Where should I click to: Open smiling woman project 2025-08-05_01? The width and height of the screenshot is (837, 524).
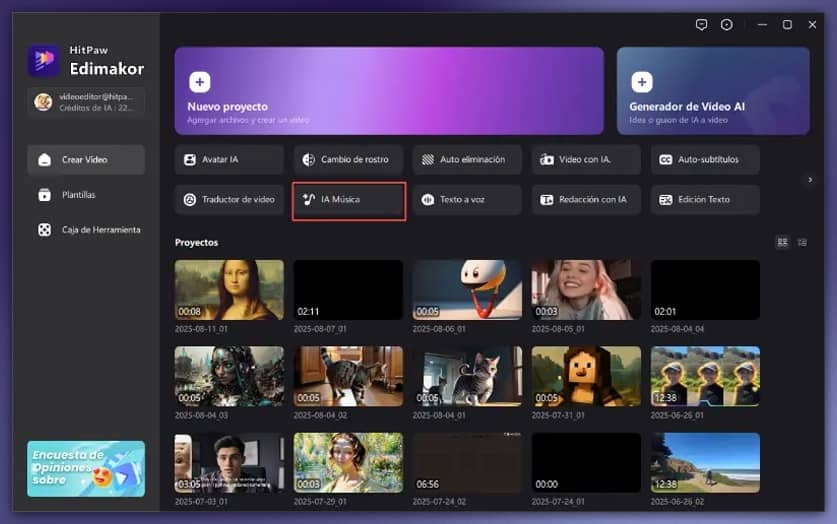click(x=586, y=290)
